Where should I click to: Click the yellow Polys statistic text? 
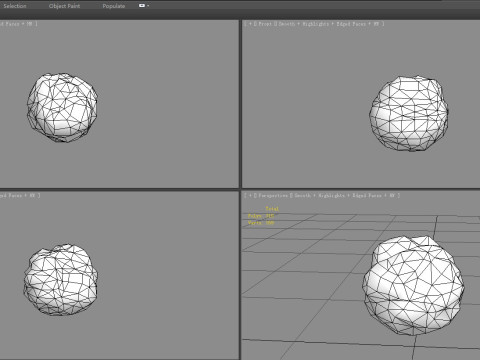261,216
